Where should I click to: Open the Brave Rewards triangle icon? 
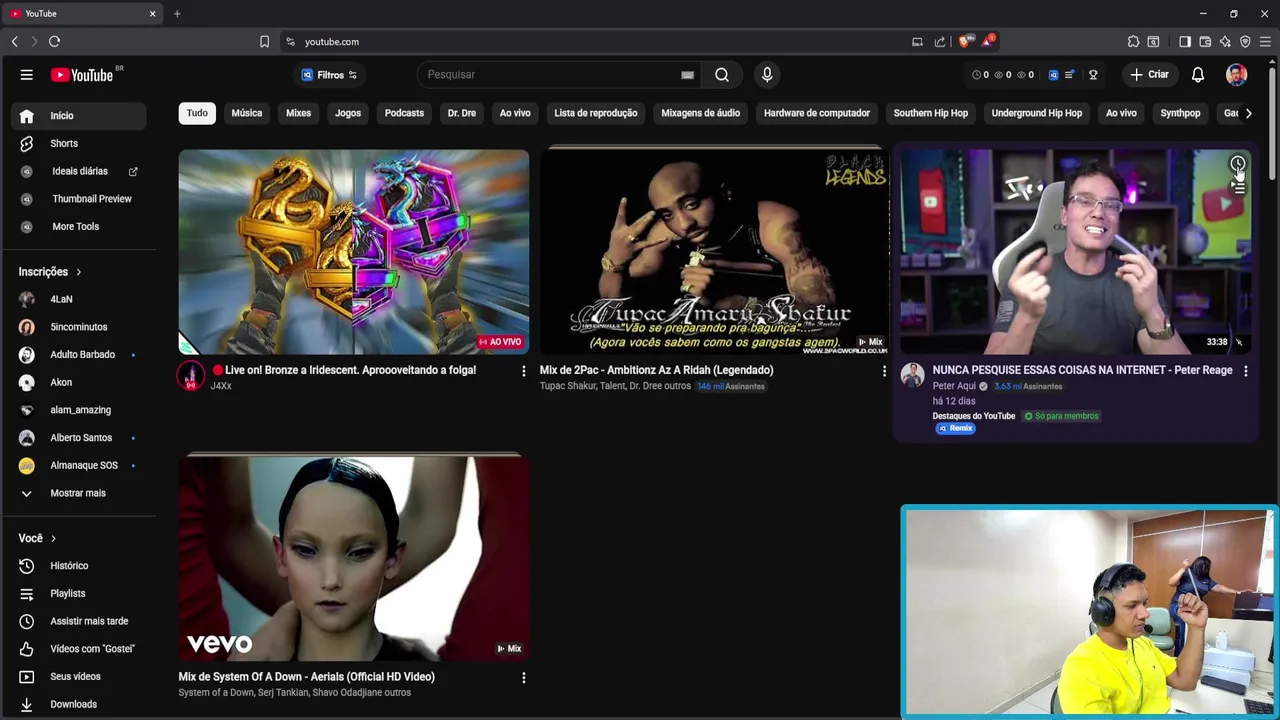(988, 42)
